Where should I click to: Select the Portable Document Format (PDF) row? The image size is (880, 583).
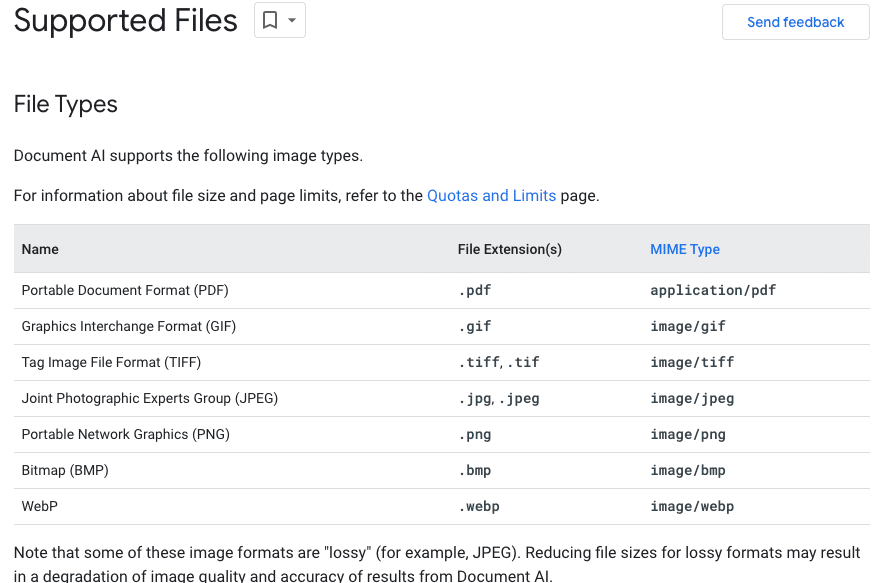tap(442, 291)
